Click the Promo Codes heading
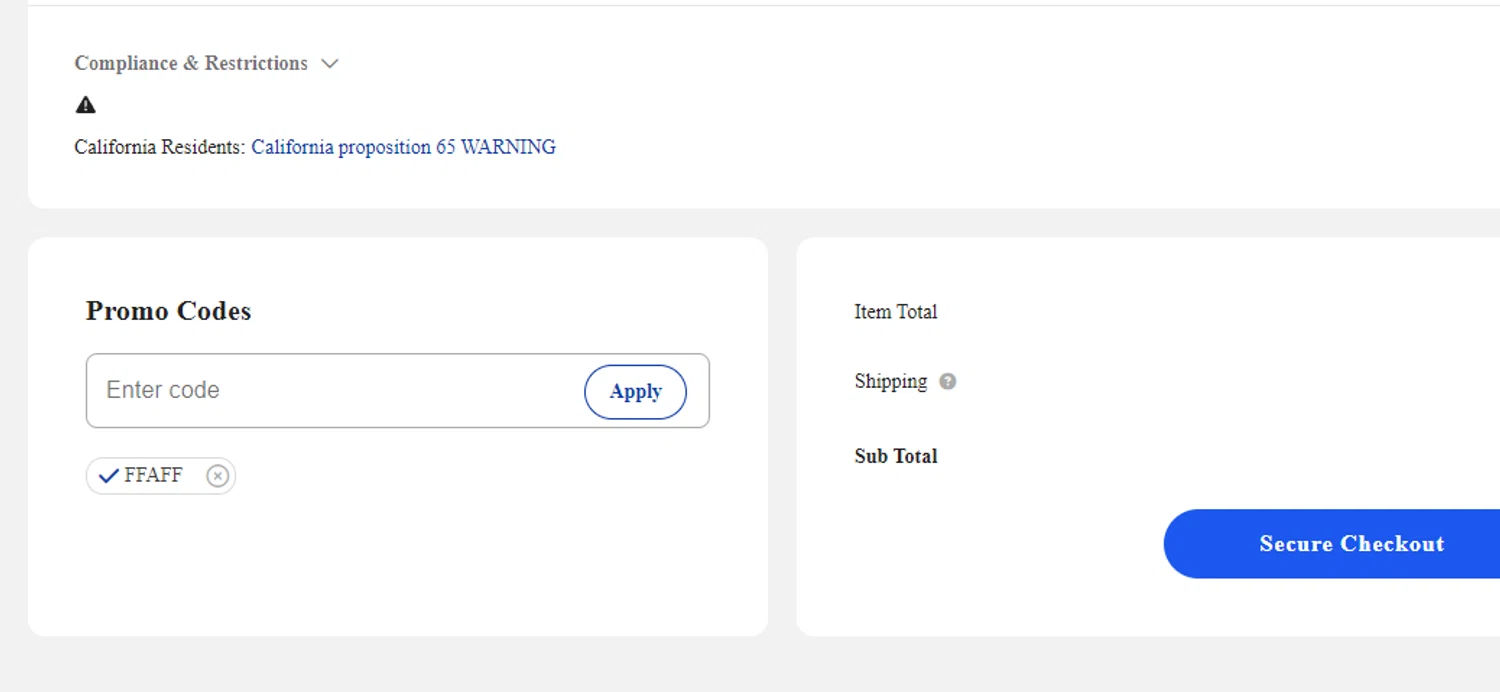The height and width of the screenshot is (692, 1500). click(168, 311)
